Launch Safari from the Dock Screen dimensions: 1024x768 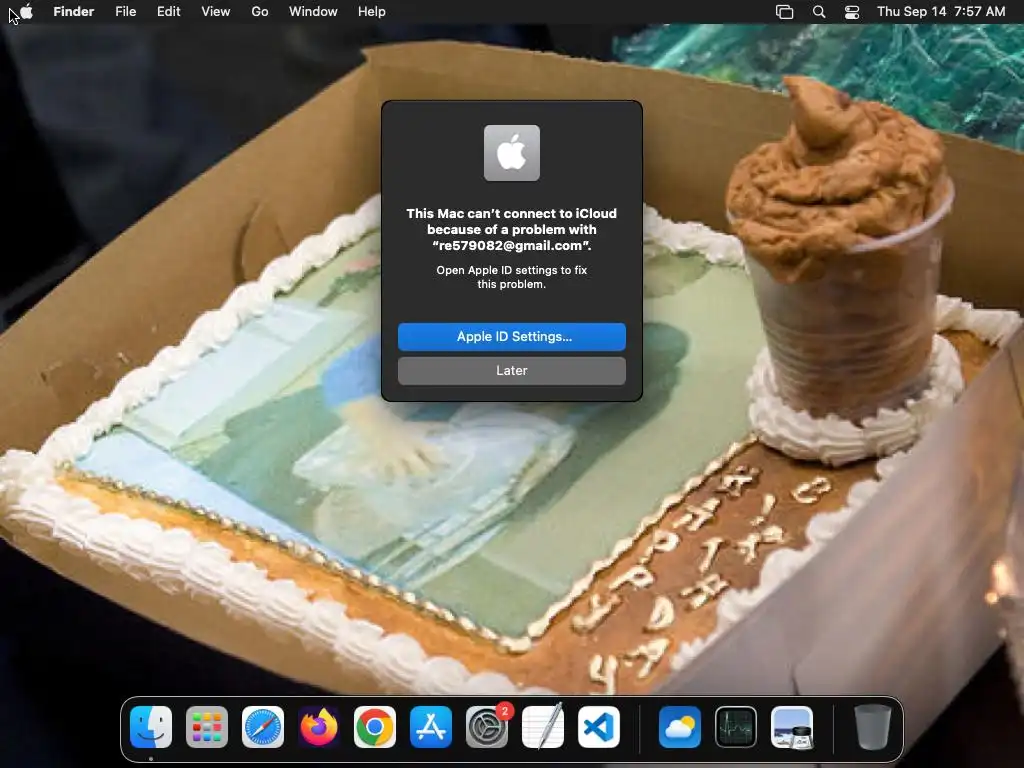click(x=263, y=727)
